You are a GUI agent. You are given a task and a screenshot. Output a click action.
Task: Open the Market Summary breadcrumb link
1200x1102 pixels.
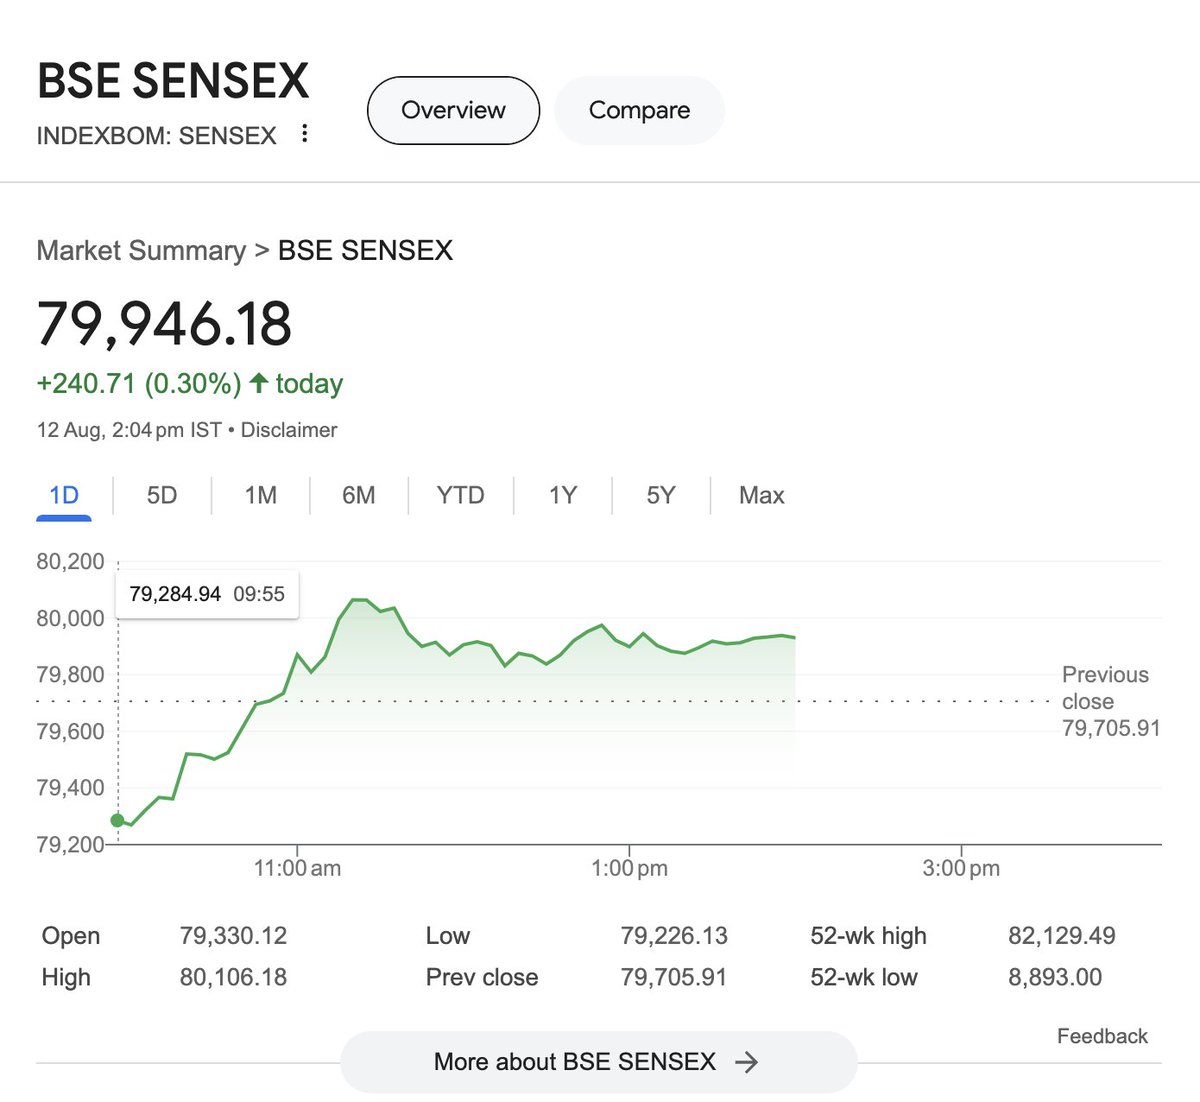click(x=141, y=250)
